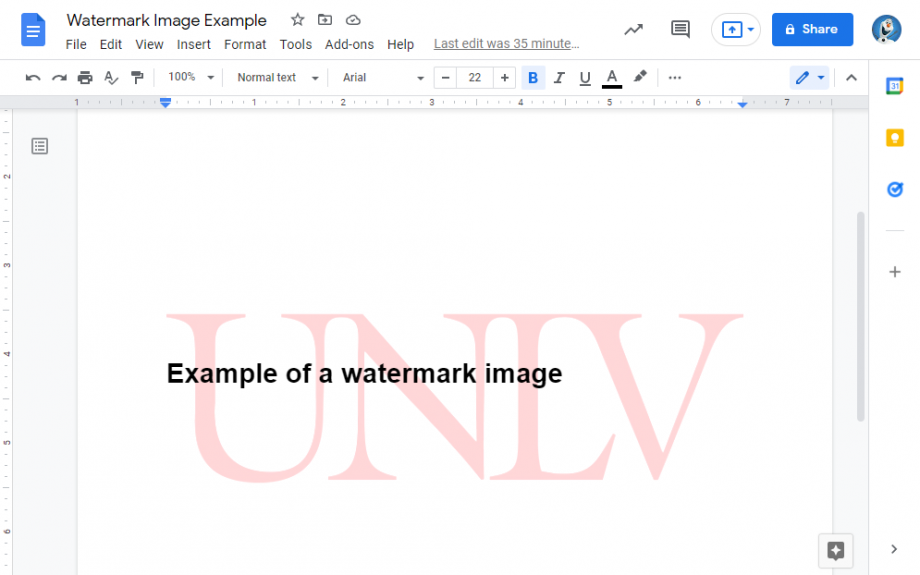920x575 pixels.
Task: Click the right indent marker on ruler
Action: (x=742, y=103)
